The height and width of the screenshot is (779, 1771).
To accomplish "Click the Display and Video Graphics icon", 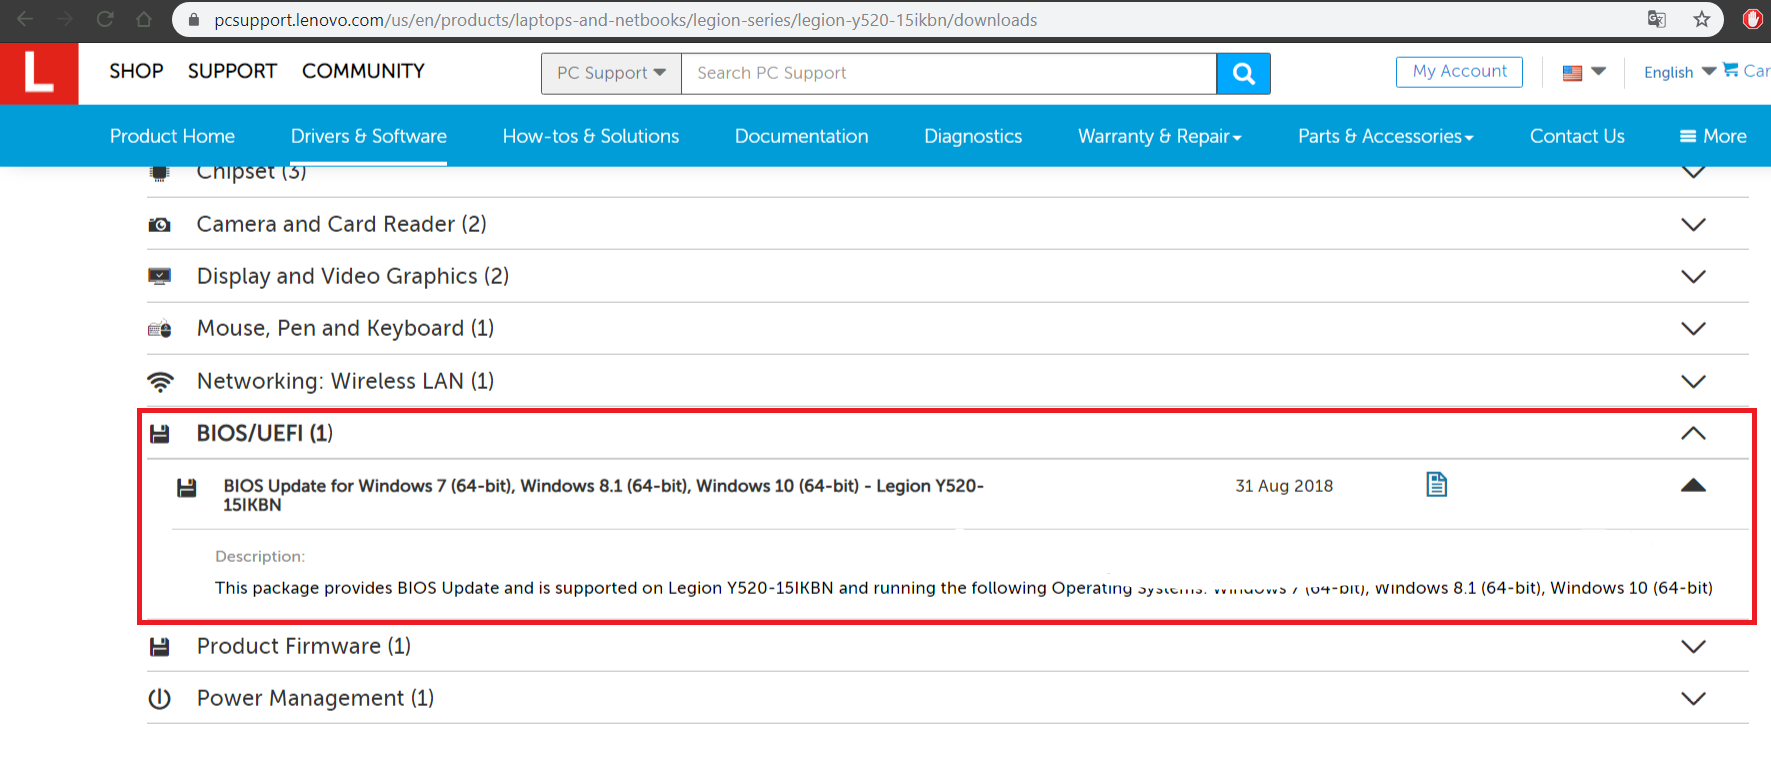I will (x=160, y=277).
